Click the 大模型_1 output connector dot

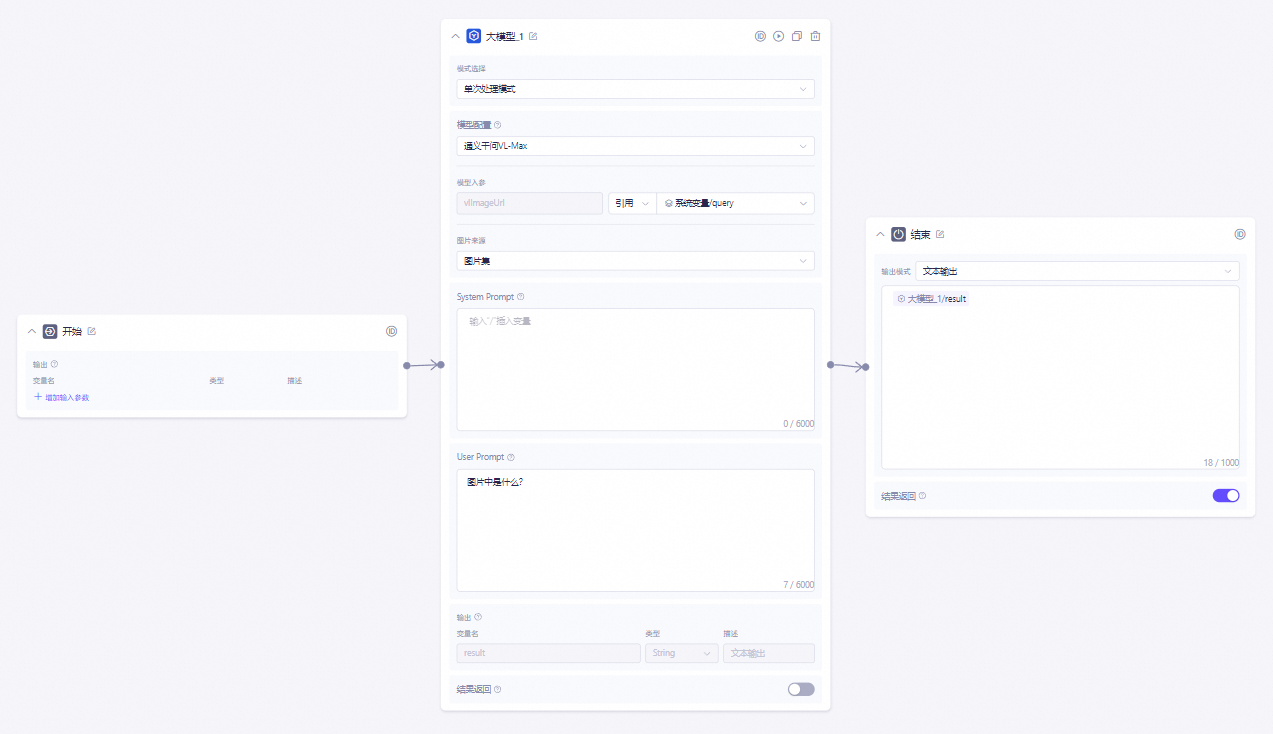pyautogui.click(x=831, y=365)
